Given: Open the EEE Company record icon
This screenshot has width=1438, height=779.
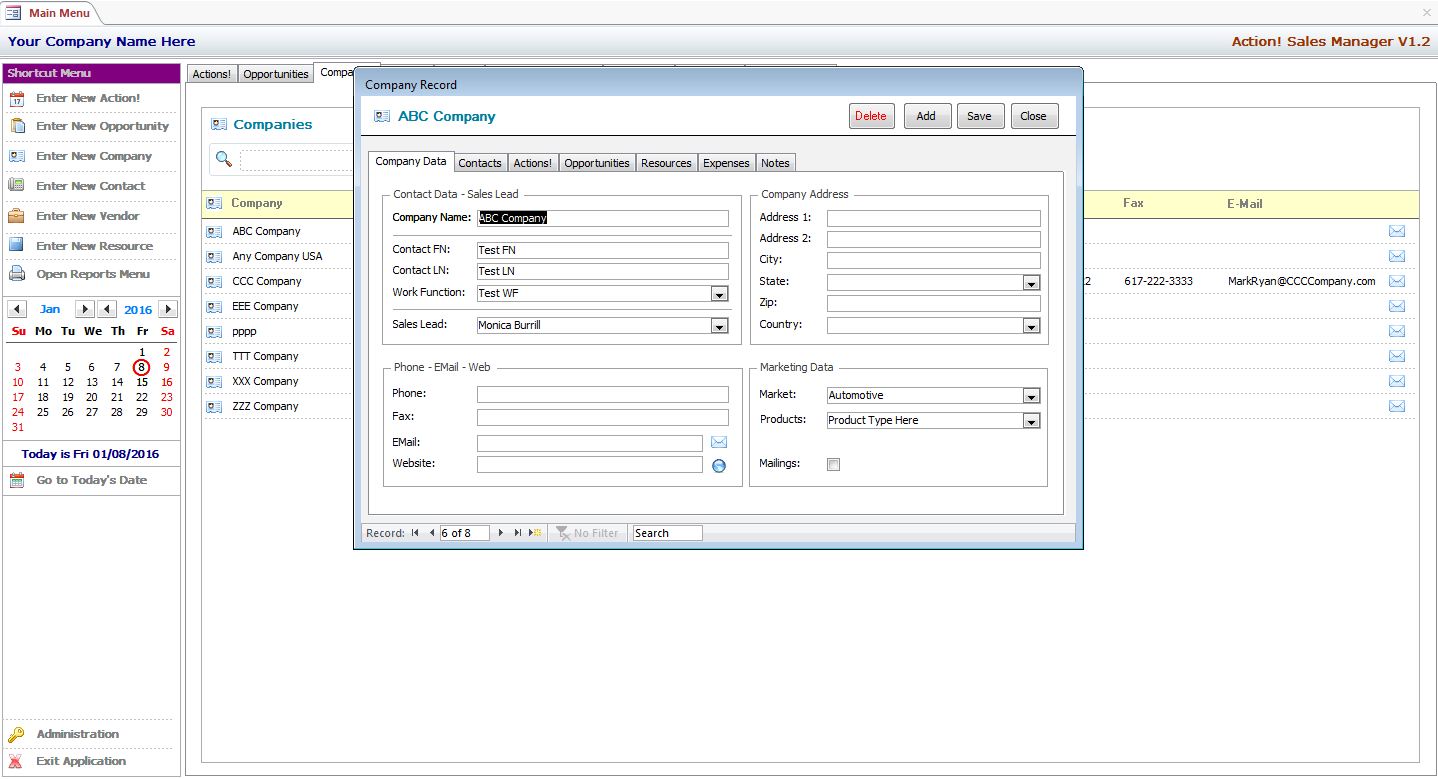Looking at the screenshot, I should [x=214, y=306].
